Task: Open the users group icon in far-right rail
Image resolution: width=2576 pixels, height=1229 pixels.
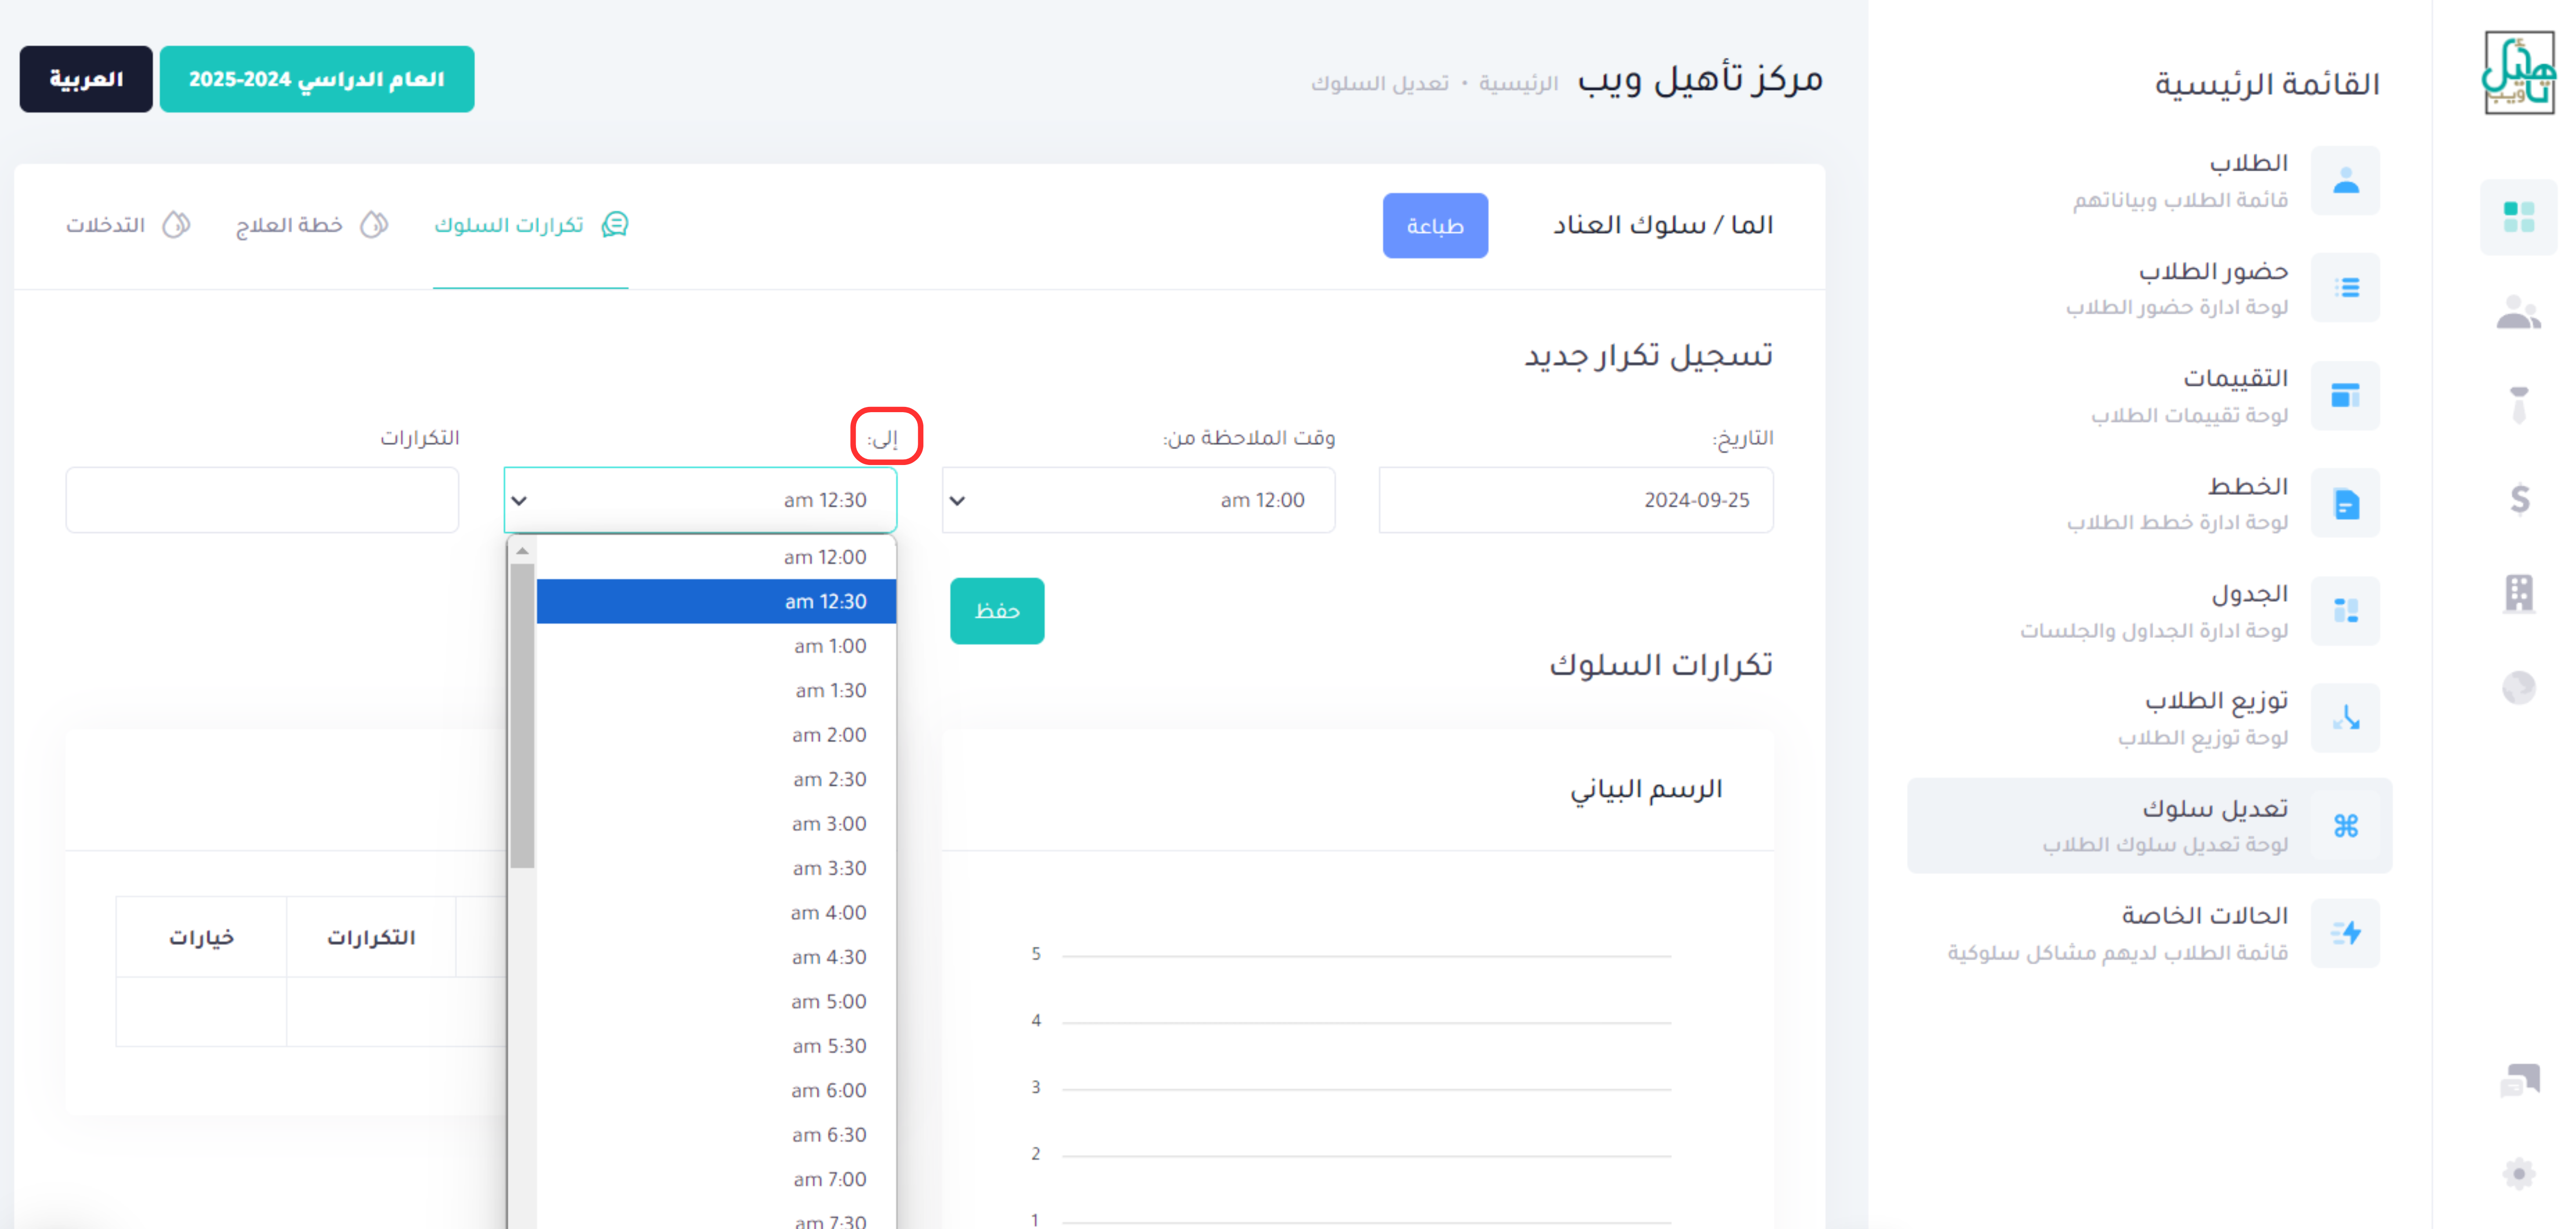Action: point(2518,313)
